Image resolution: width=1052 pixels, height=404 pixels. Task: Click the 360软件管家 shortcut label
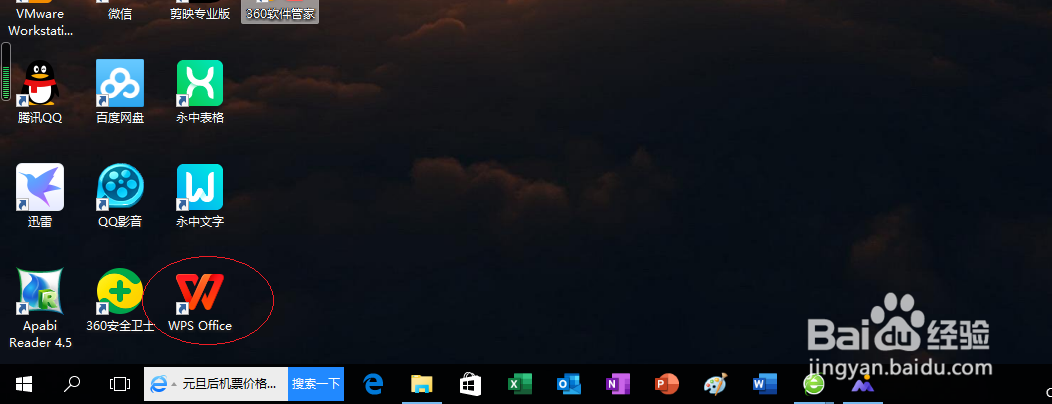click(x=280, y=13)
